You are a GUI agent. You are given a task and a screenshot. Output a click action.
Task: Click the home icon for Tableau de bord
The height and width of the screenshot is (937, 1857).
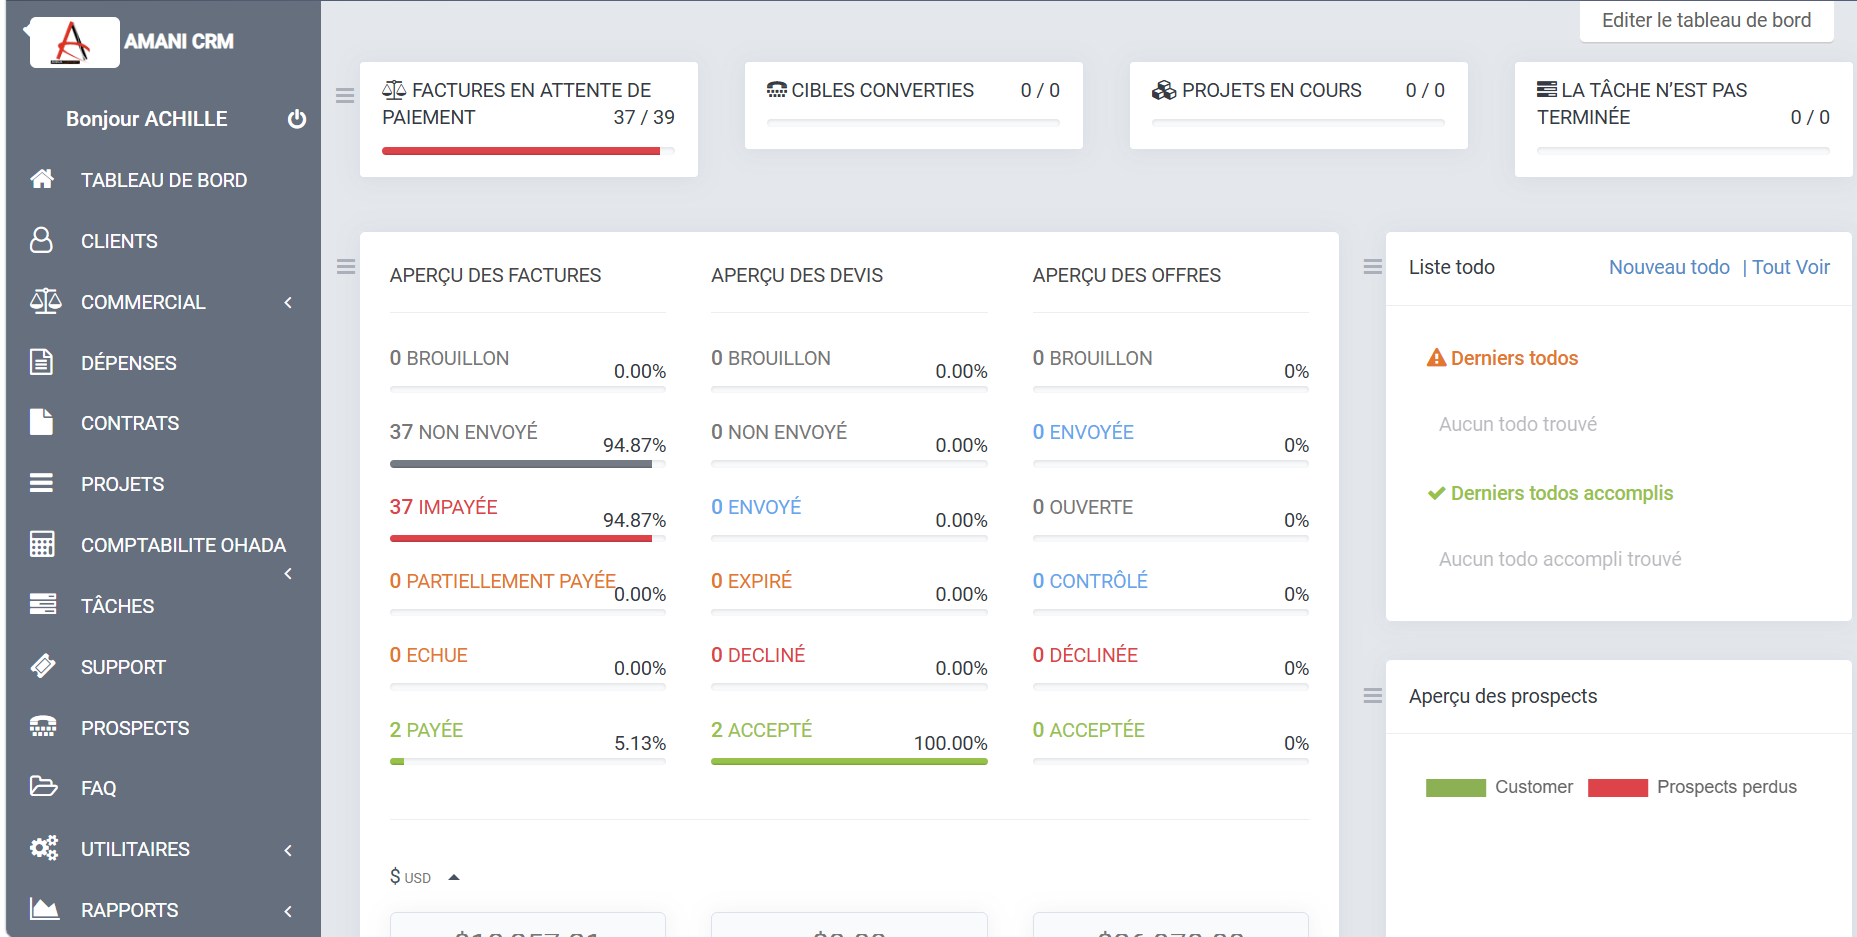pos(42,179)
